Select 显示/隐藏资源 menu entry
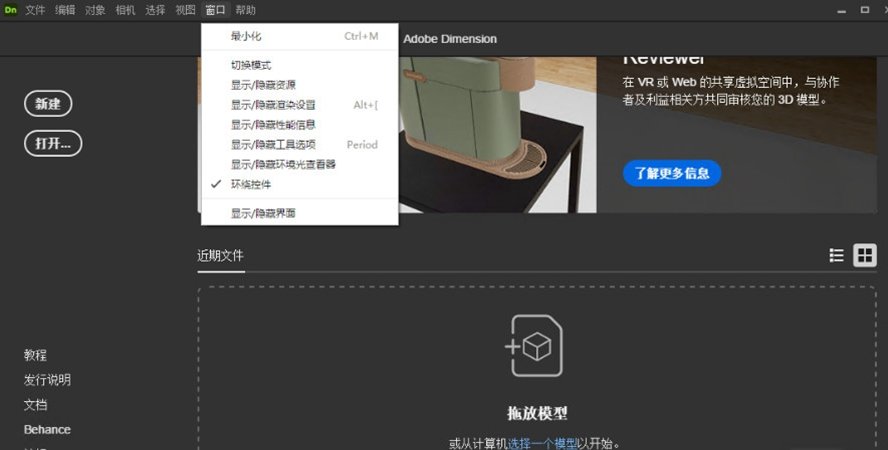Image resolution: width=888 pixels, height=450 pixels. click(300, 85)
